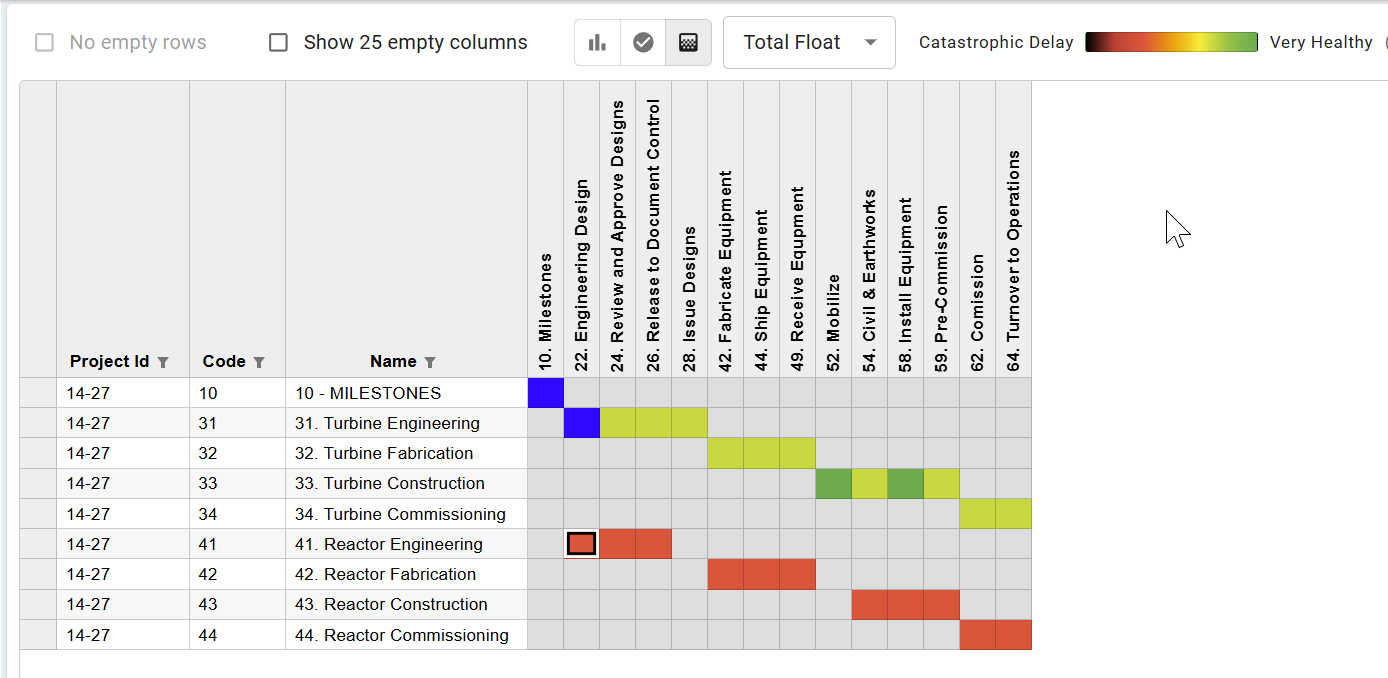Click the blue Milestones cell in row 10

(545, 393)
